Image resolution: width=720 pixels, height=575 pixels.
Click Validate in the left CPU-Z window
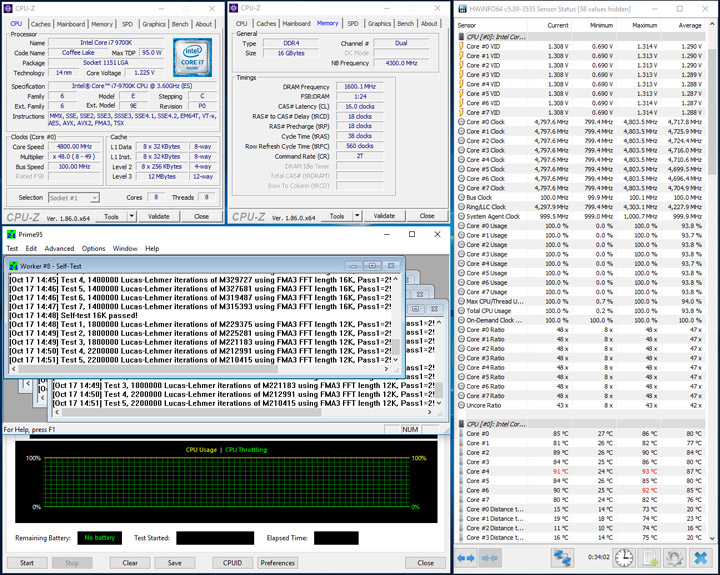click(x=159, y=216)
